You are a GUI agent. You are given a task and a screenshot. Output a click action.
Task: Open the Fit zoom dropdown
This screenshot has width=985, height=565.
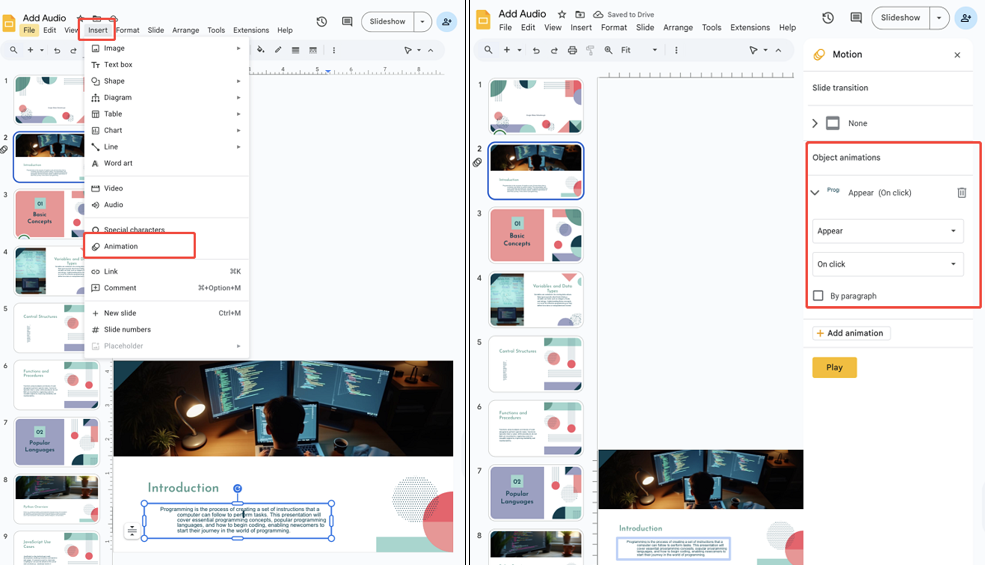click(x=639, y=50)
